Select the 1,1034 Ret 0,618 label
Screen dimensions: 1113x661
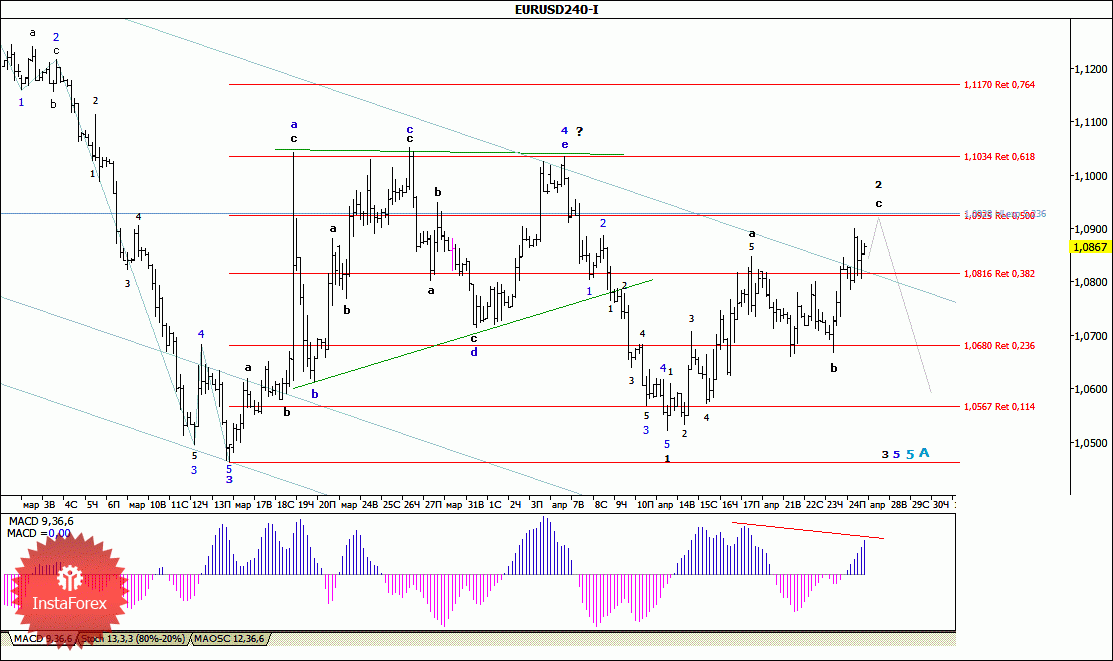[999, 156]
